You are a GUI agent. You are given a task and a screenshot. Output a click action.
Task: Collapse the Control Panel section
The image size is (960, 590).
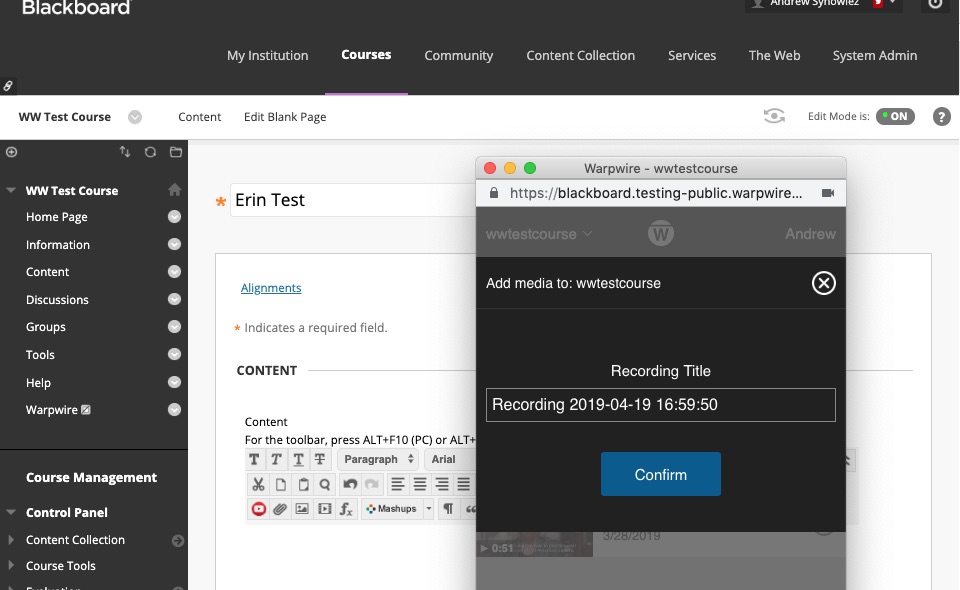[11, 512]
